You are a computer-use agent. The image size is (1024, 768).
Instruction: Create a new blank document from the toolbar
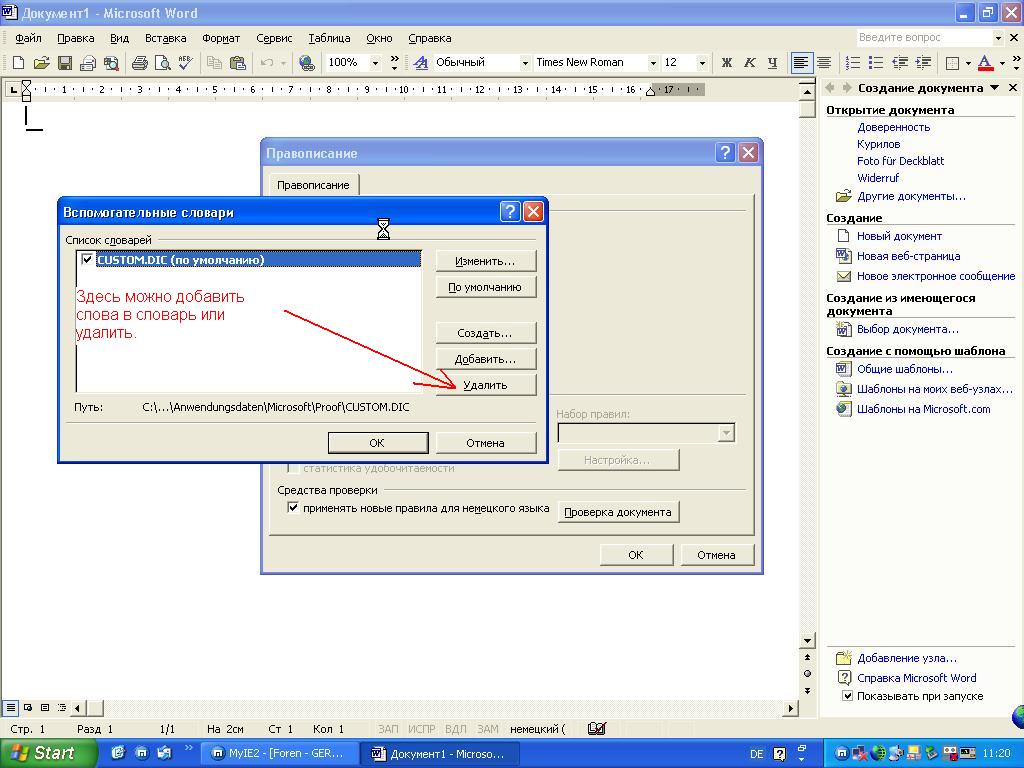click(x=18, y=63)
